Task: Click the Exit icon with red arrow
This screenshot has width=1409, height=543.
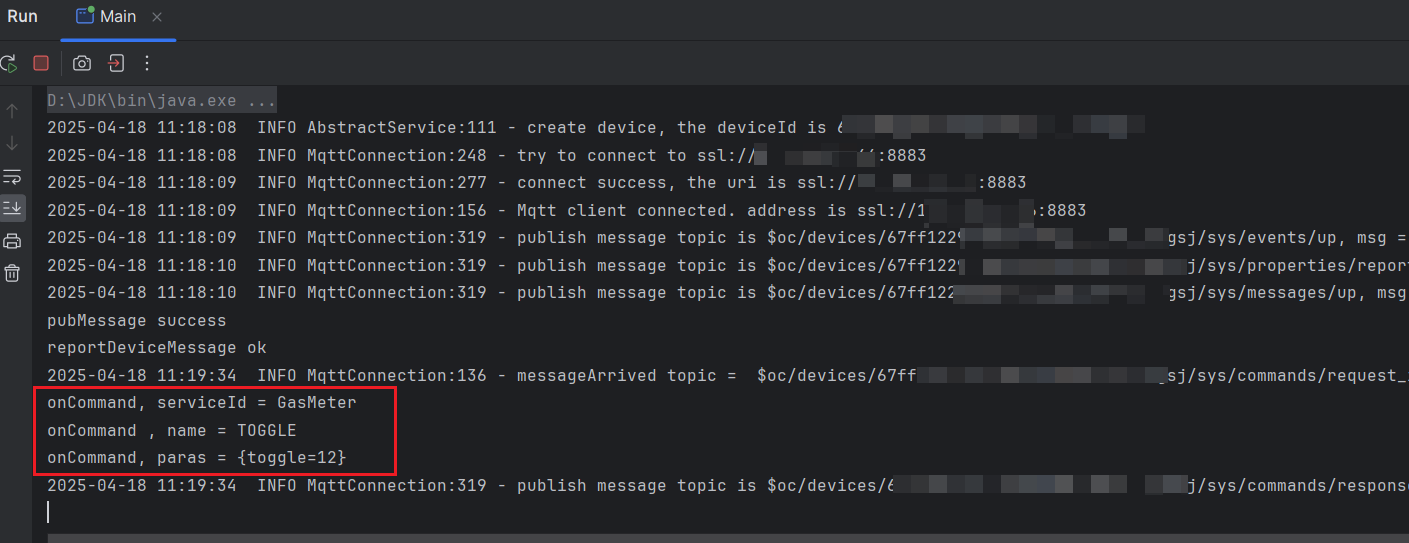Action: coord(115,63)
